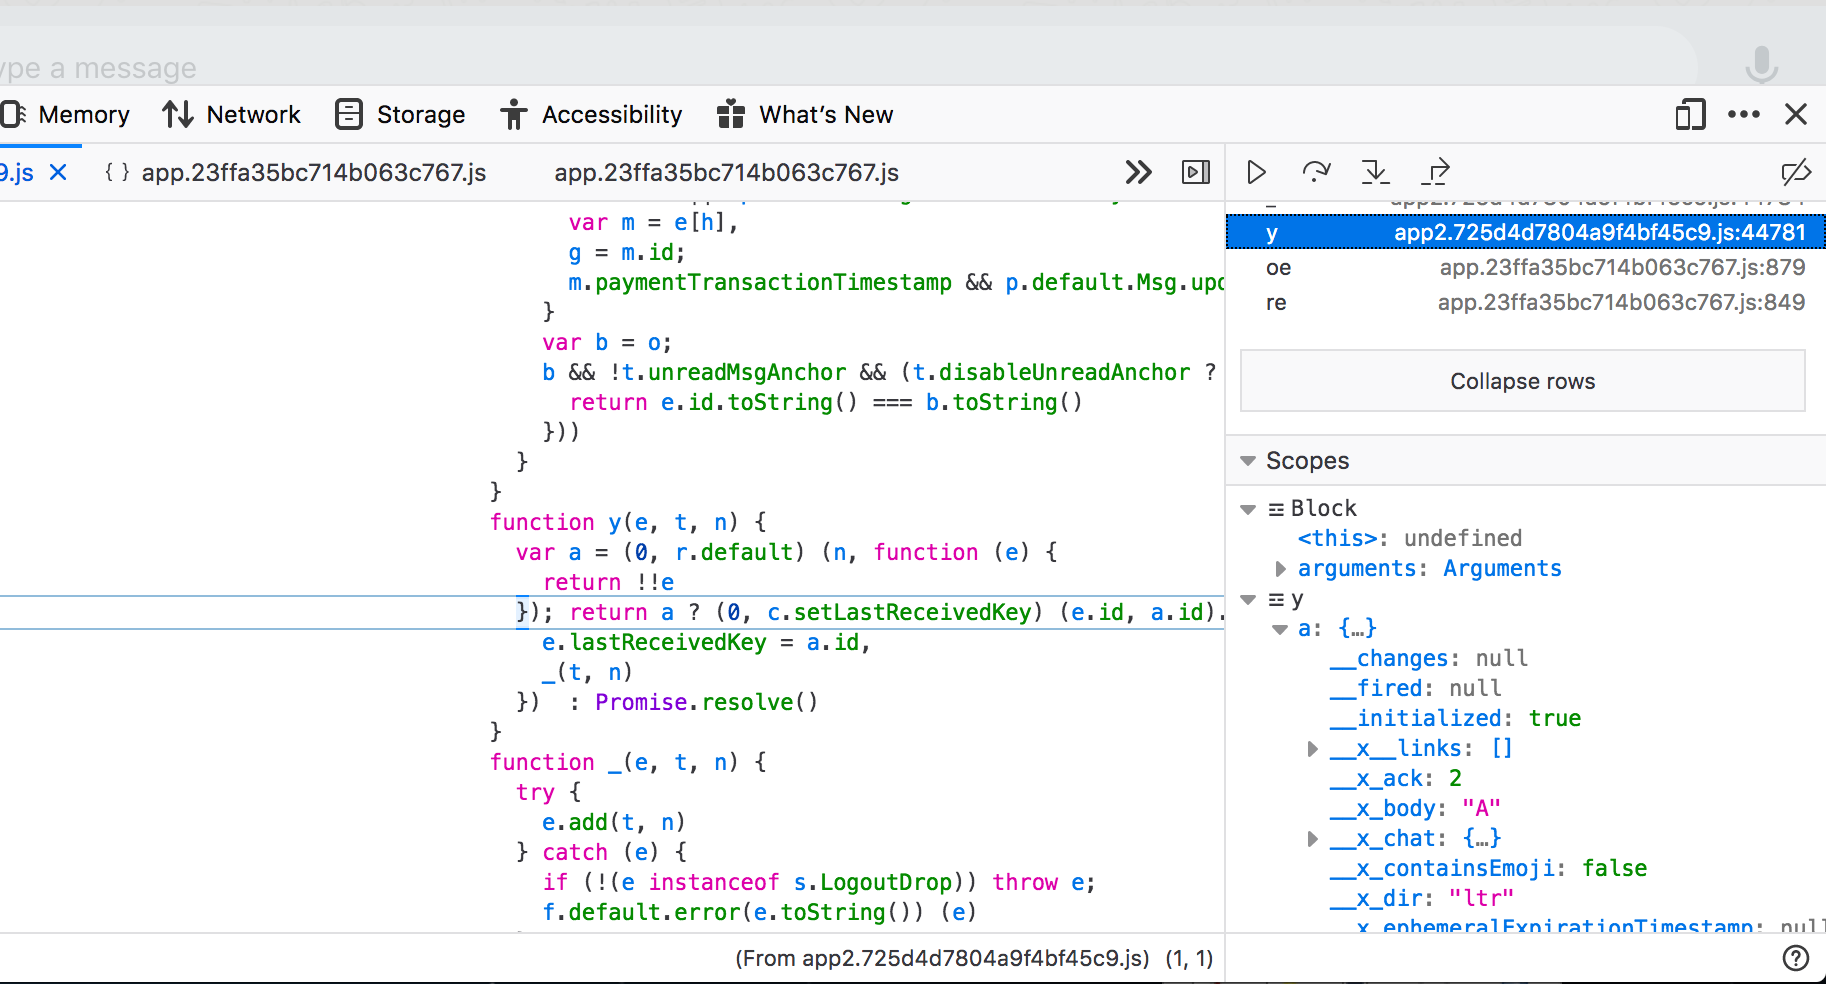
Task: Click the Resume debugger play icon
Action: (x=1256, y=172)
